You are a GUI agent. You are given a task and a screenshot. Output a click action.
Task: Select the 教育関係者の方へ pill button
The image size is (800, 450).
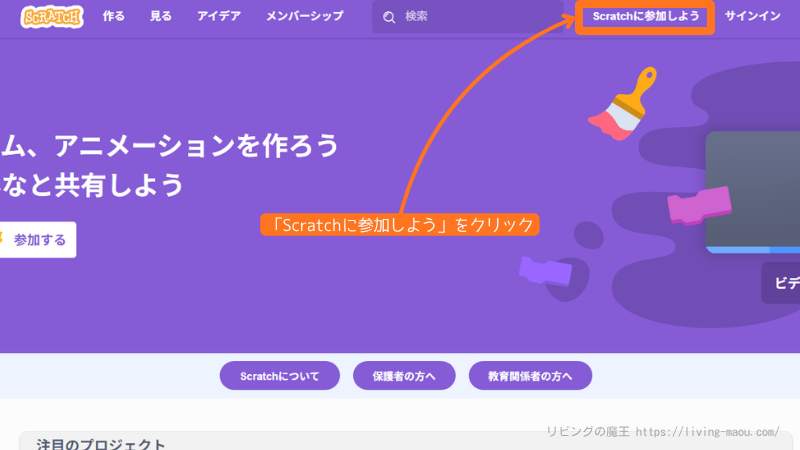coord(530,376)
